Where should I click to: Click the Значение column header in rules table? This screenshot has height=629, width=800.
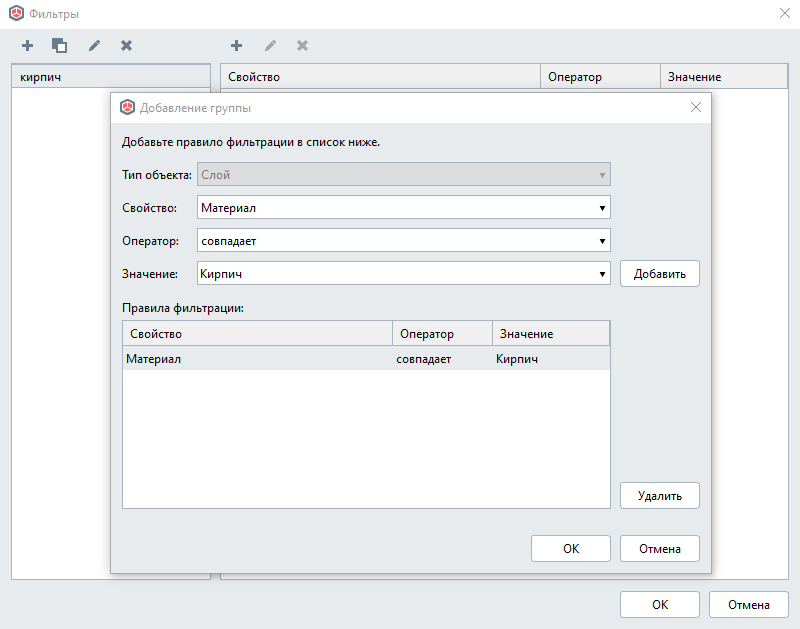tap(550, 333)
